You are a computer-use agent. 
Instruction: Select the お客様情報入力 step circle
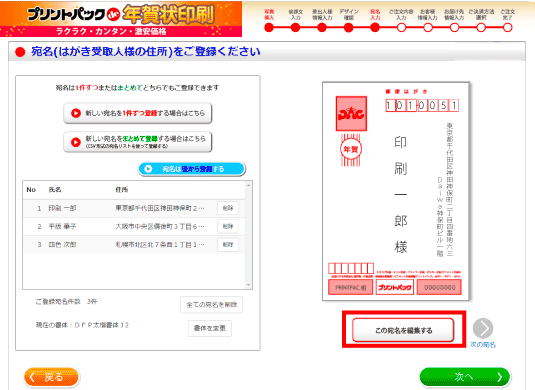pos(428,28)
